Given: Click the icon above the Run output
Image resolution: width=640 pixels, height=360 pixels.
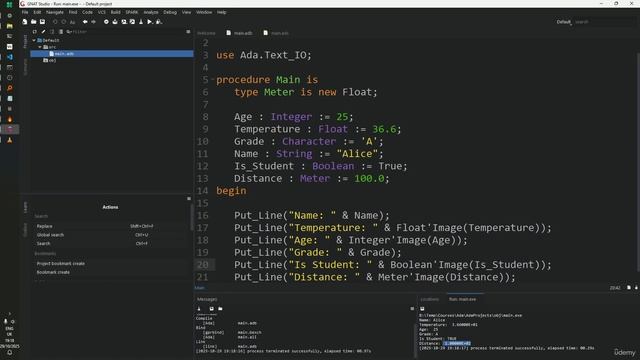Looking at the screenshot, I should click(x=422, y=309).
